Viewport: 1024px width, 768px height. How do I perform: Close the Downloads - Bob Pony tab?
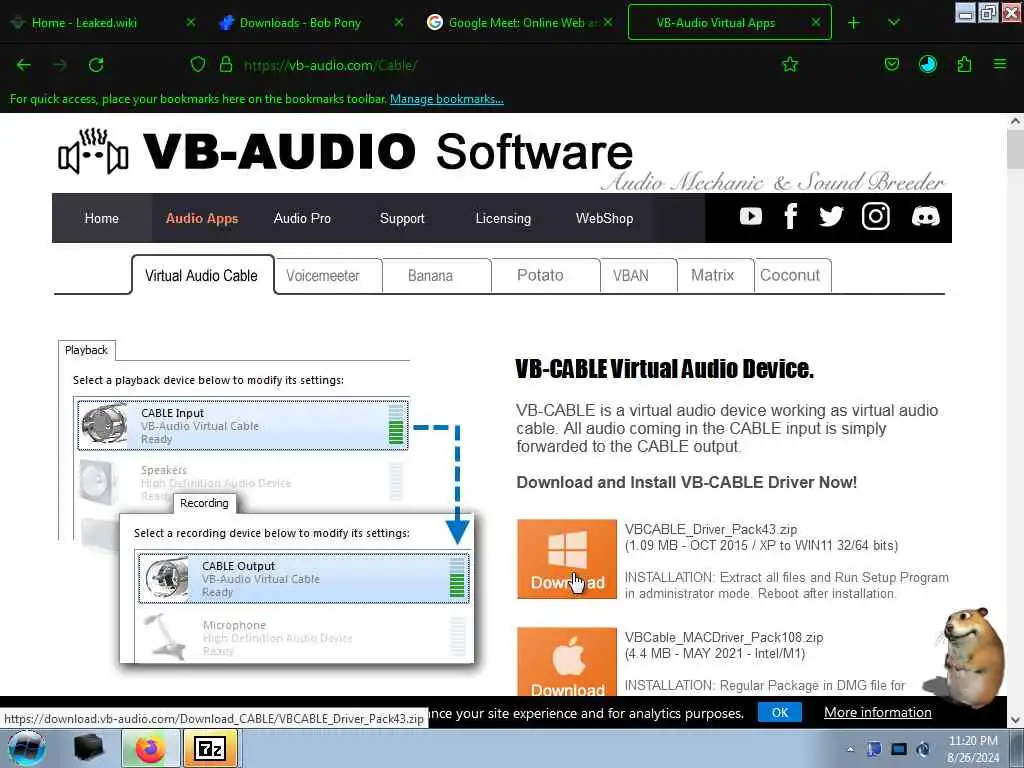pyautogui.click(x=399, y=22)
